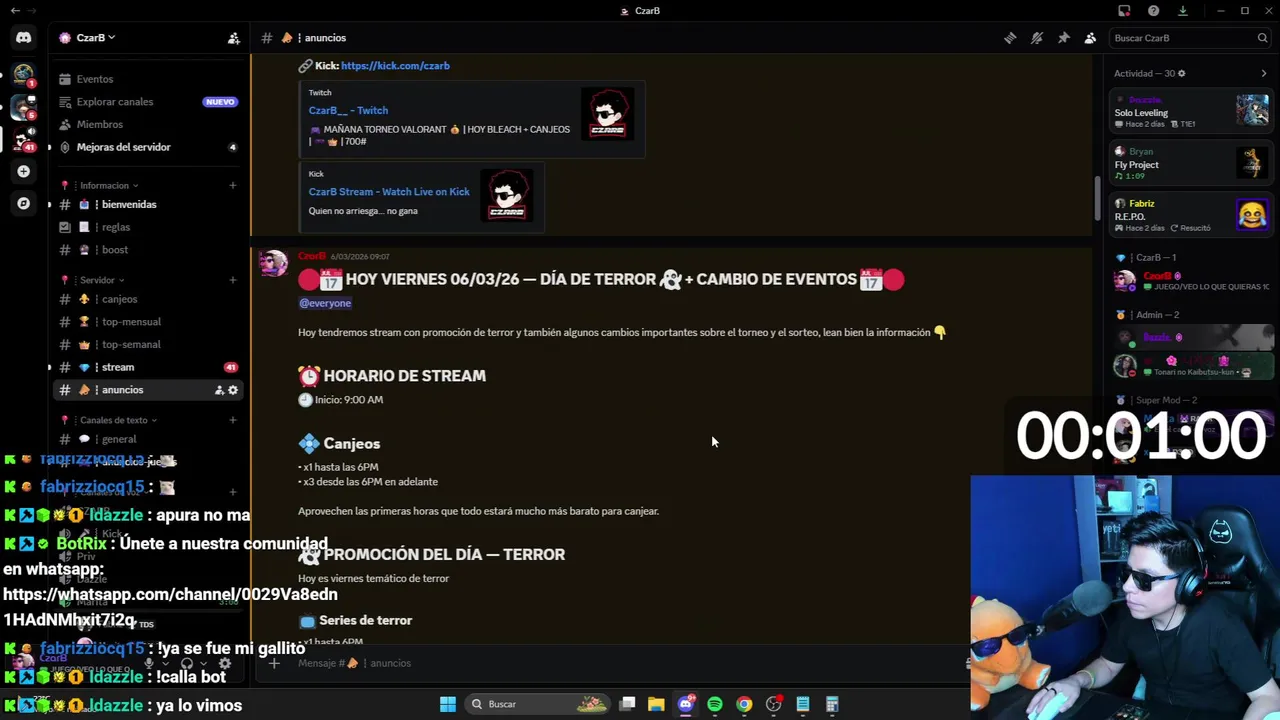Click the chat message scrollbar thumb

[x=1097, y=199]
